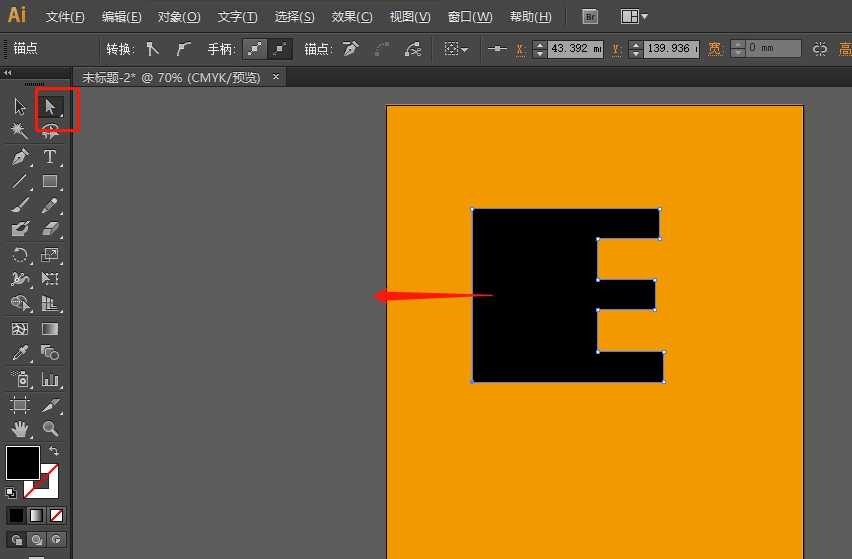Open the arrange documents dropdown

click(634, 17)
